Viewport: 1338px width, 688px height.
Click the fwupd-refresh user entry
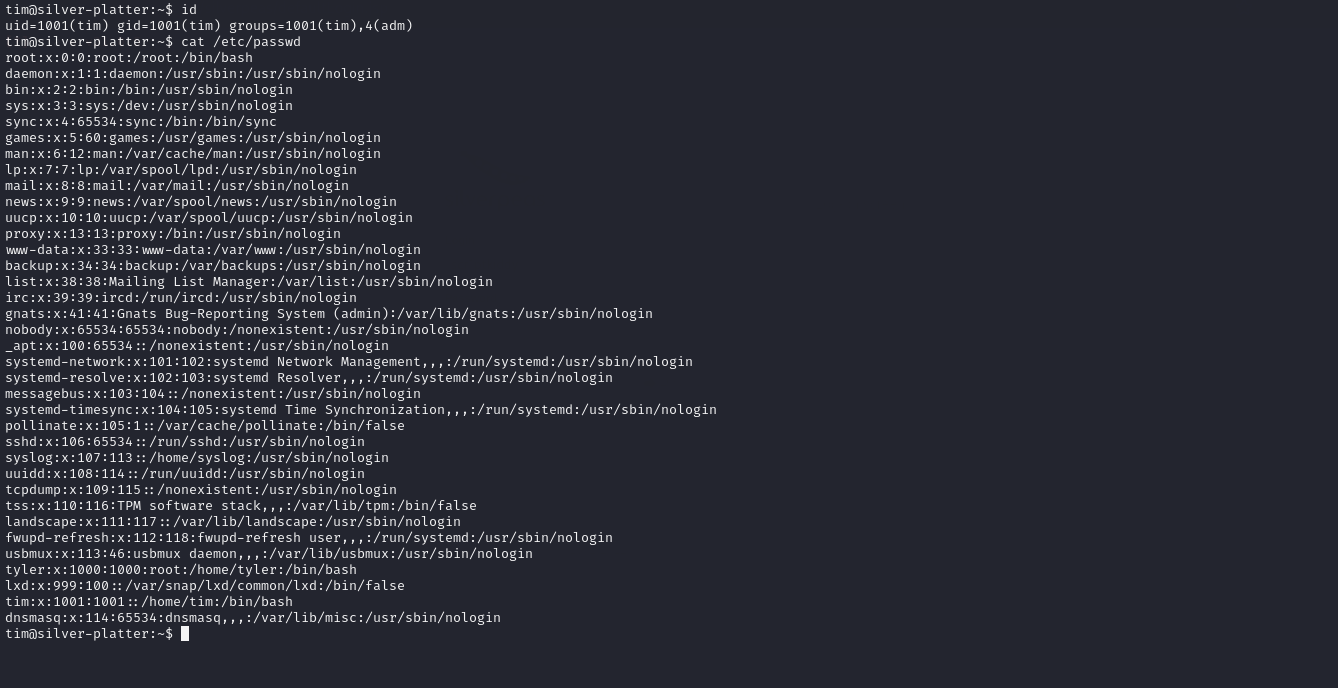click(309, 537)
